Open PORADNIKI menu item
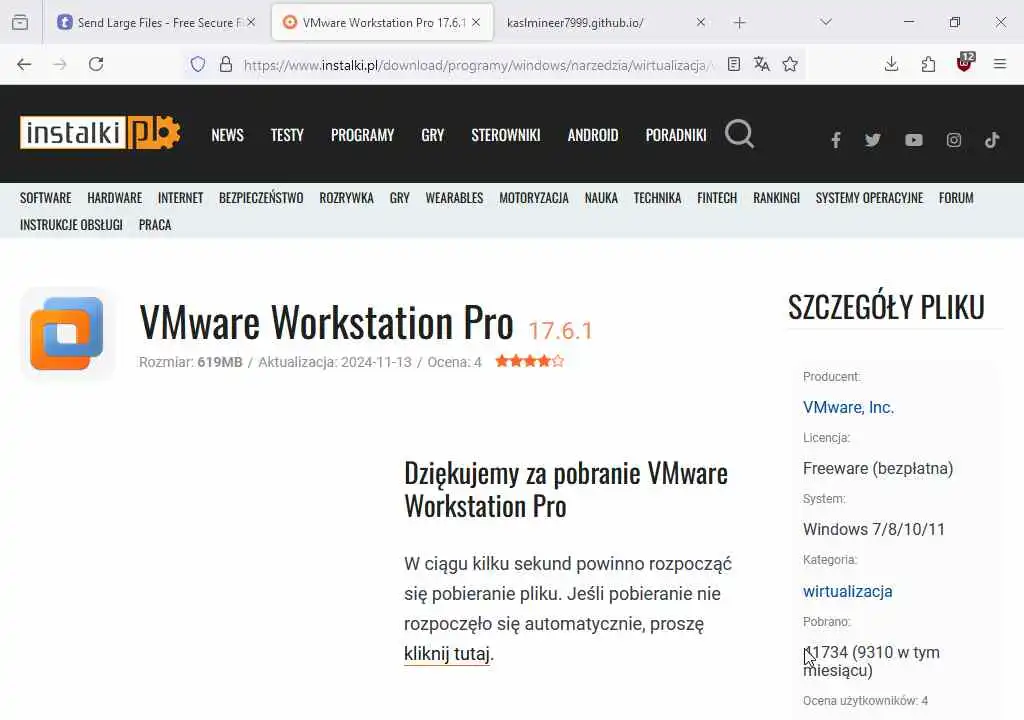1024x720 pixels. pos(676,135)
